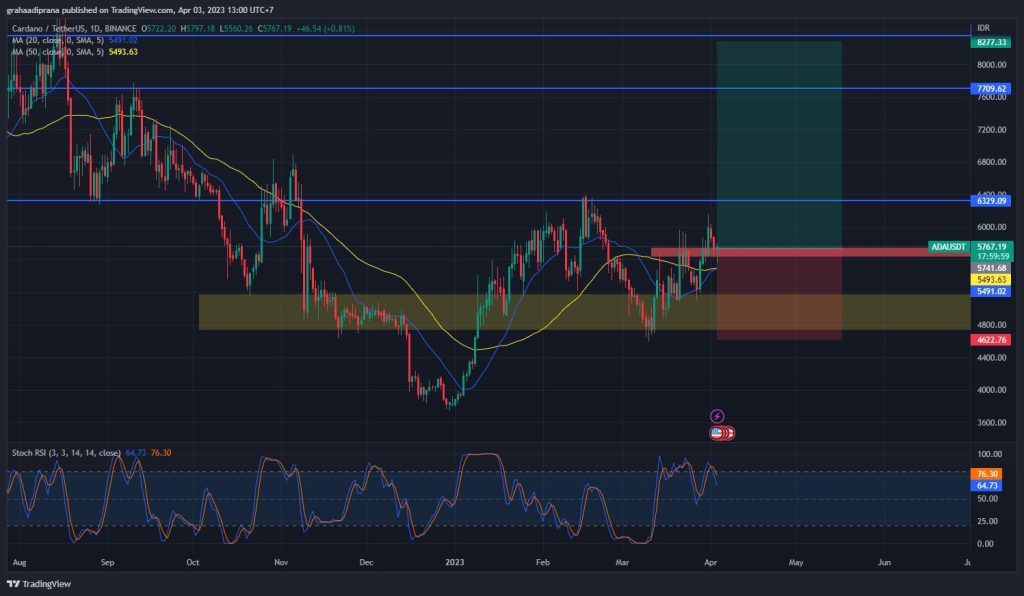Click the Aug label on time axis
The width and height of the screenshot is (1024, 596).
[20, 562]
